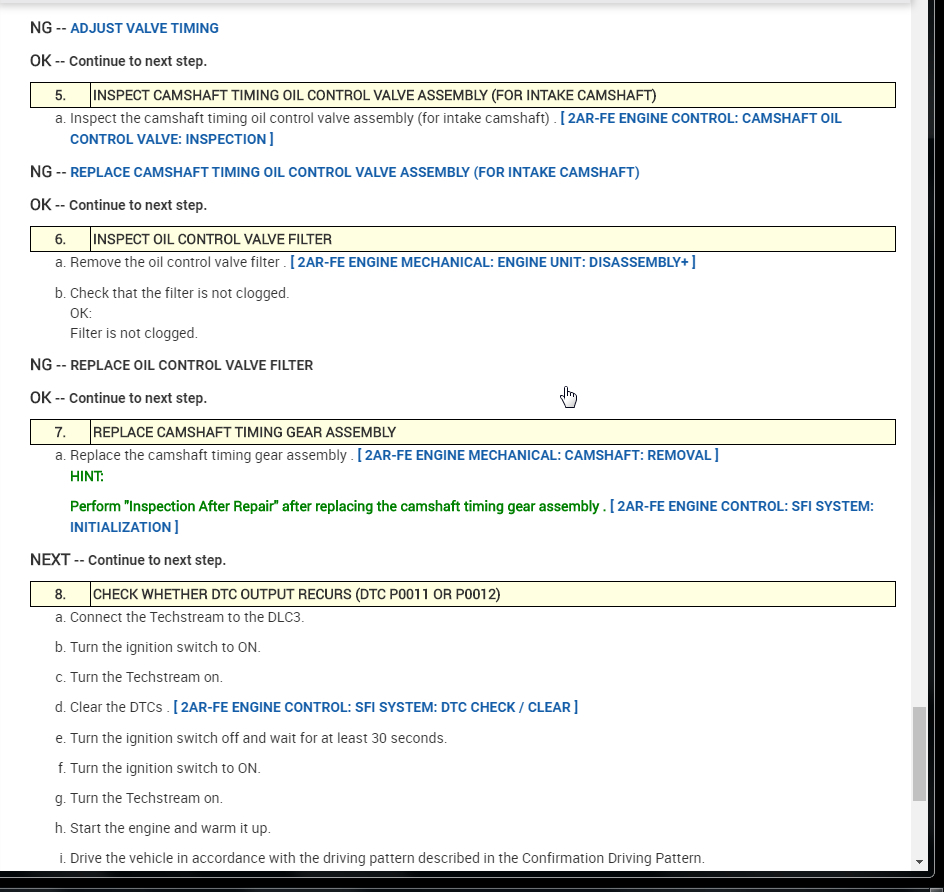Select the INSPECT OIL CONTROL VALVE FILTER heading
The height and width of the screenshot is (892, 944).
212,239
